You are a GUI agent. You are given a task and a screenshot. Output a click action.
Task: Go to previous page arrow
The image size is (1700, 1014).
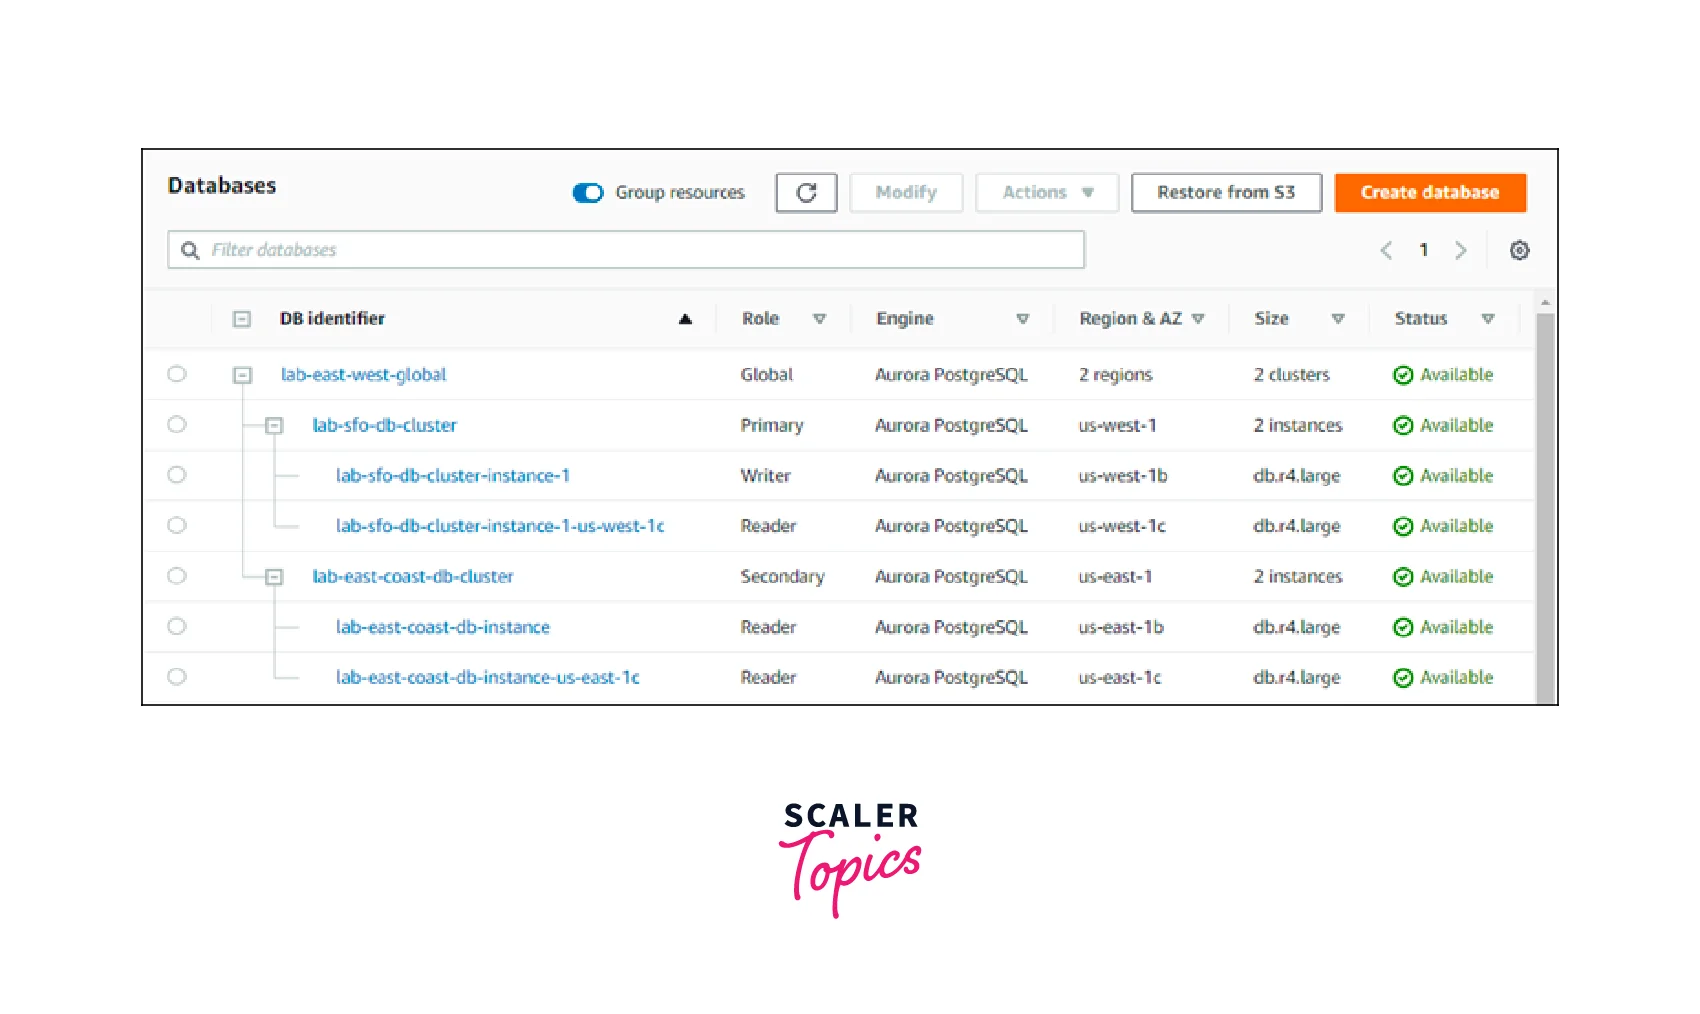coord(1386,250)
